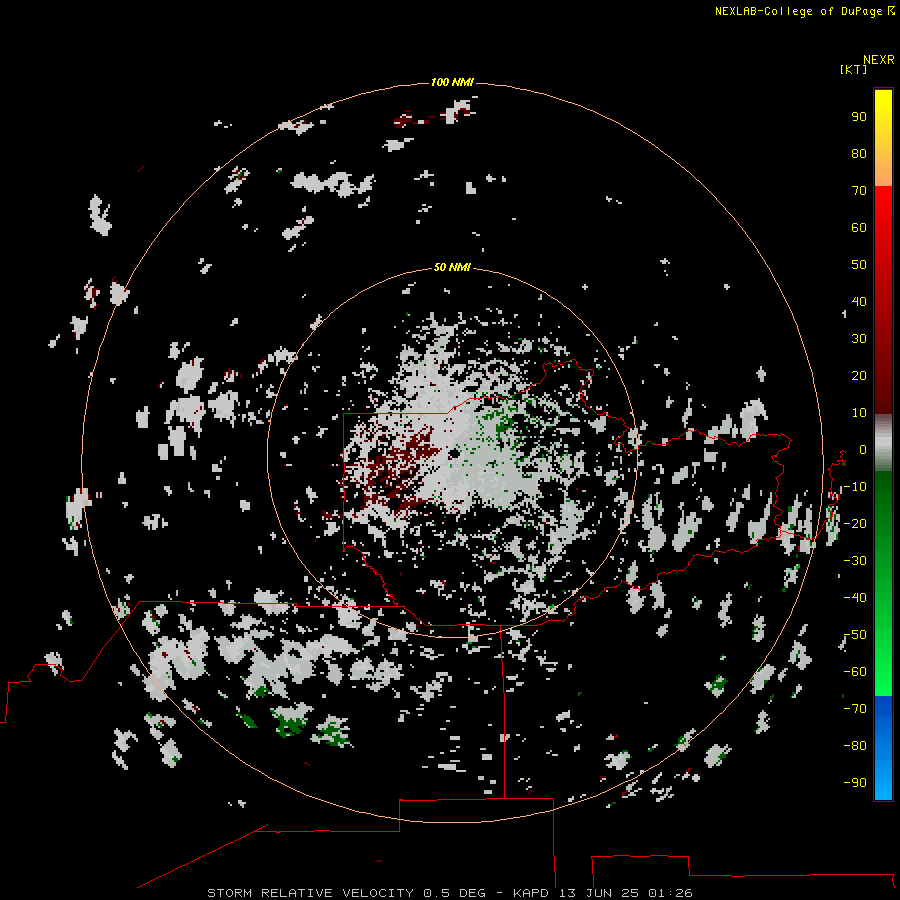The image size is (900, 900).
Task: Click the NEXR label above color scale
Action: coord(879,60)
